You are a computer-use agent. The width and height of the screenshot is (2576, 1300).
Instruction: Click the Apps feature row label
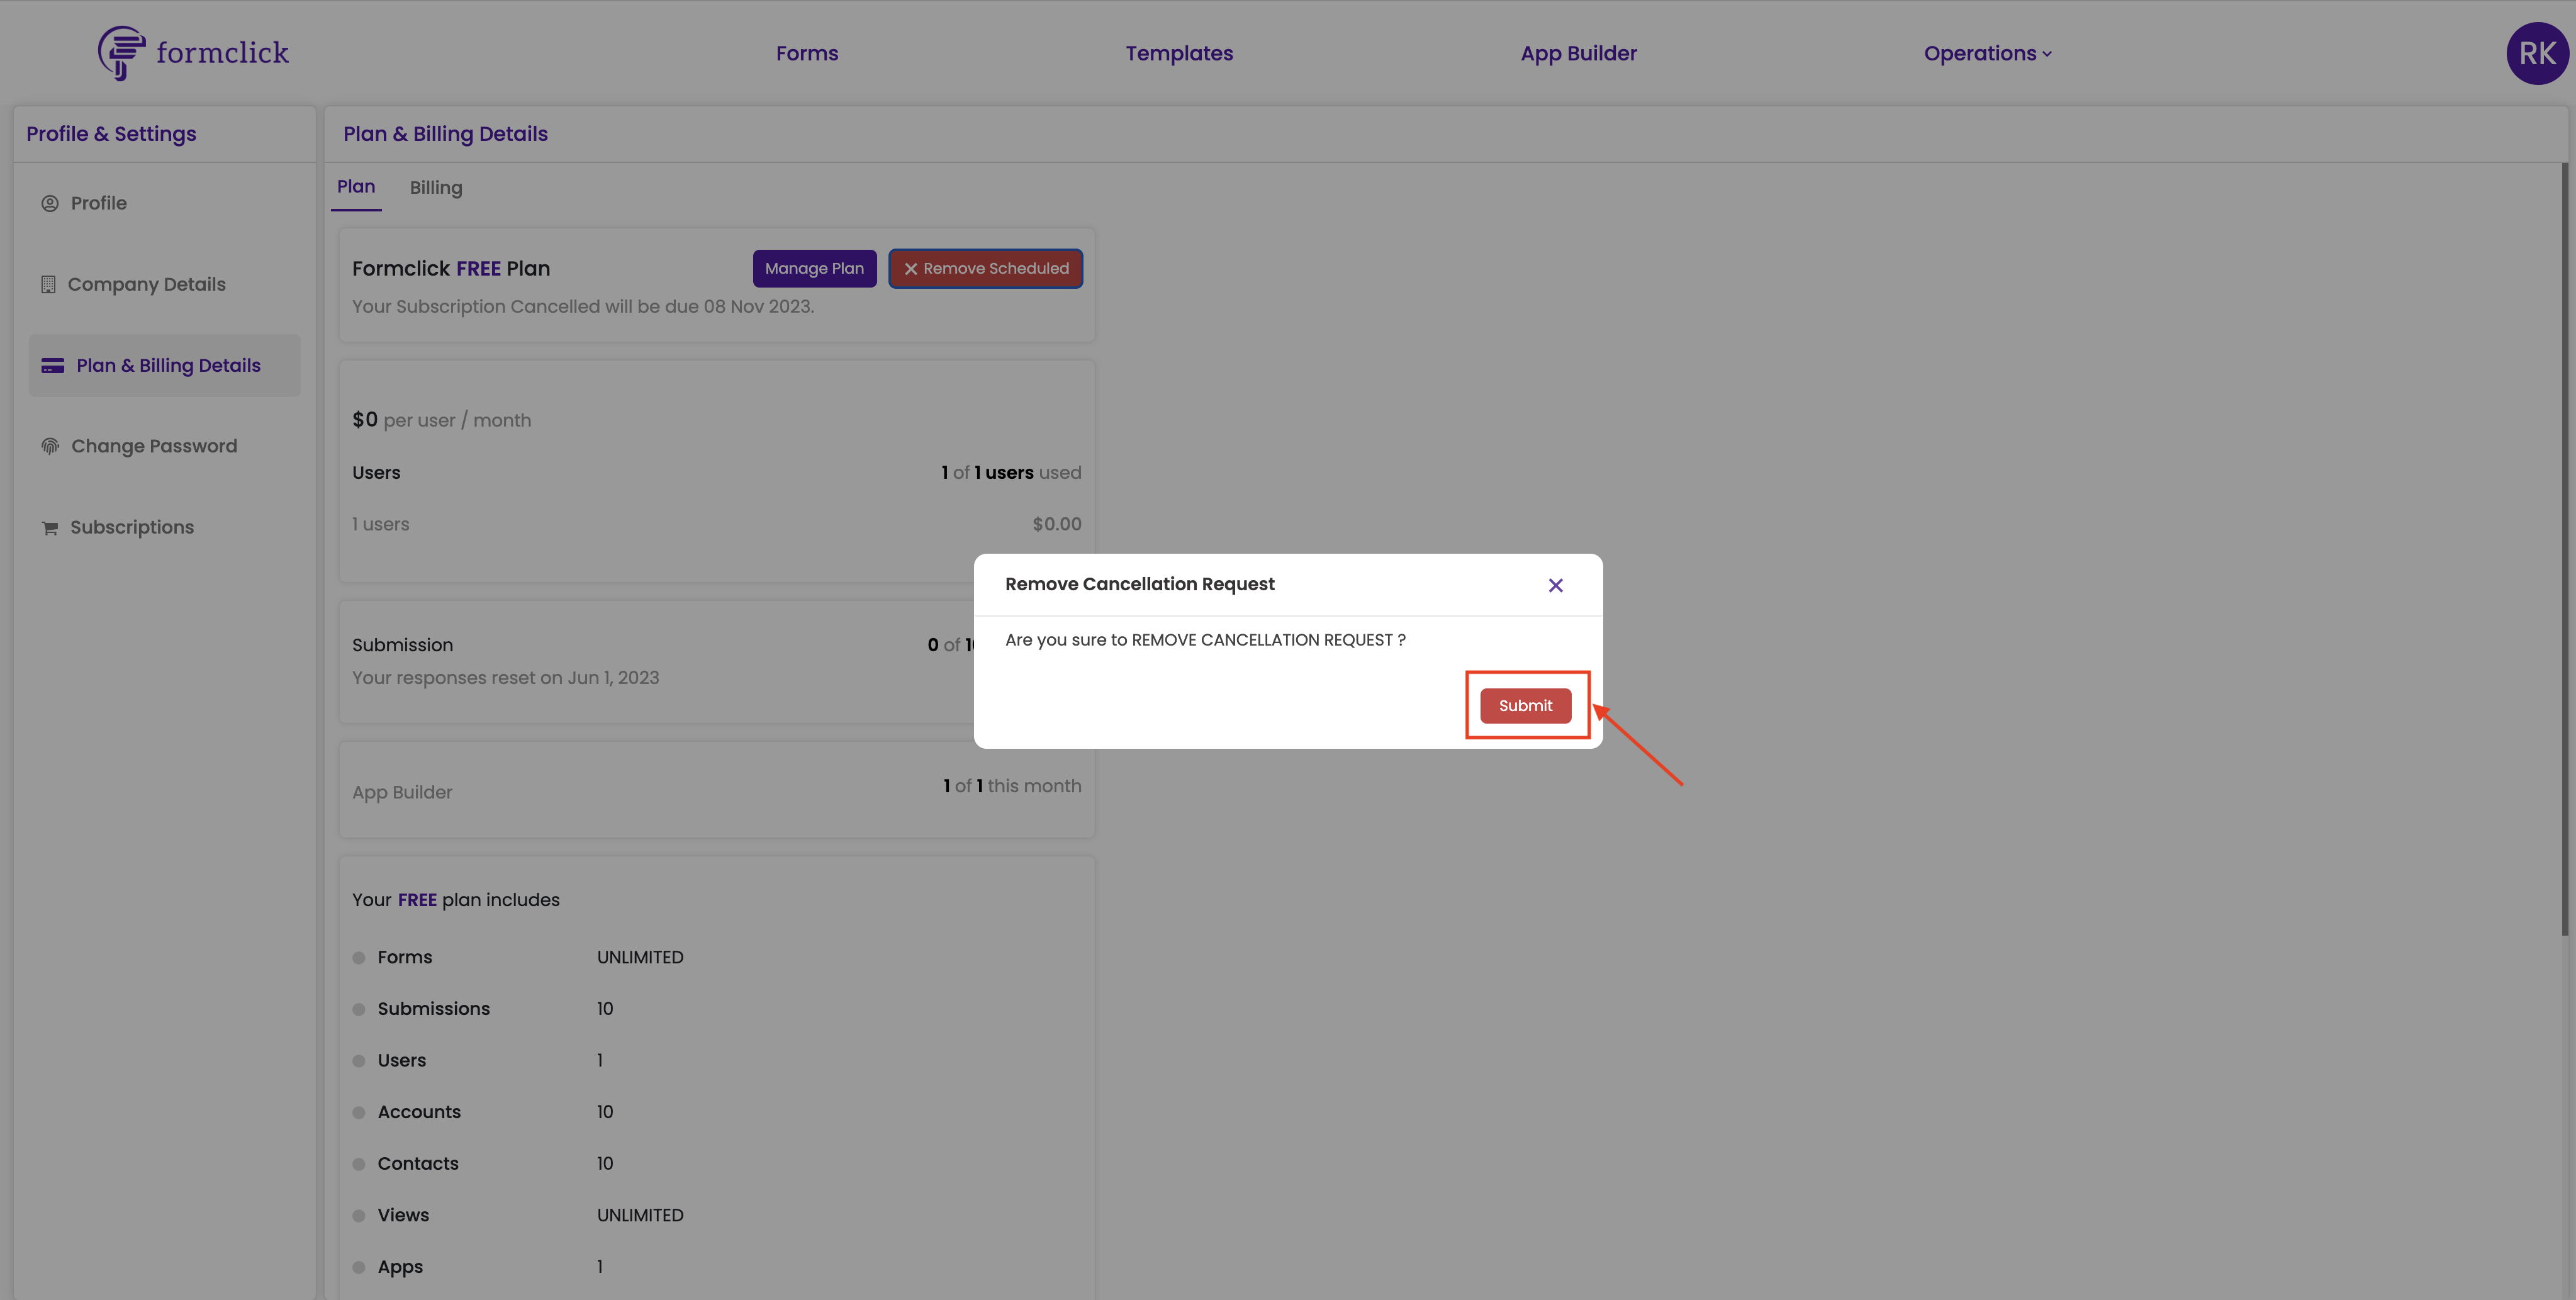coord(400,1267)
